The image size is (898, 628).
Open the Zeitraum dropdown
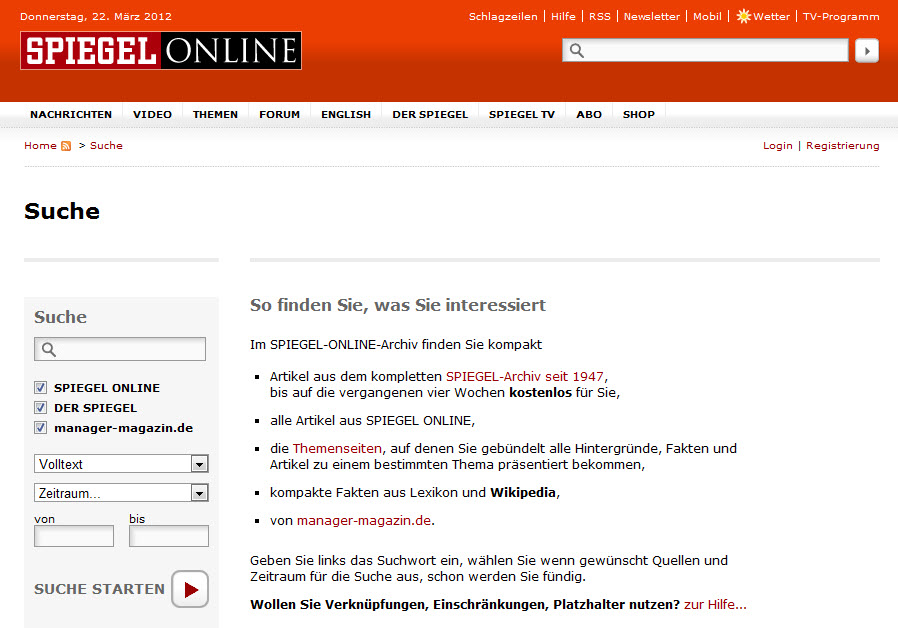pos(121,493)
